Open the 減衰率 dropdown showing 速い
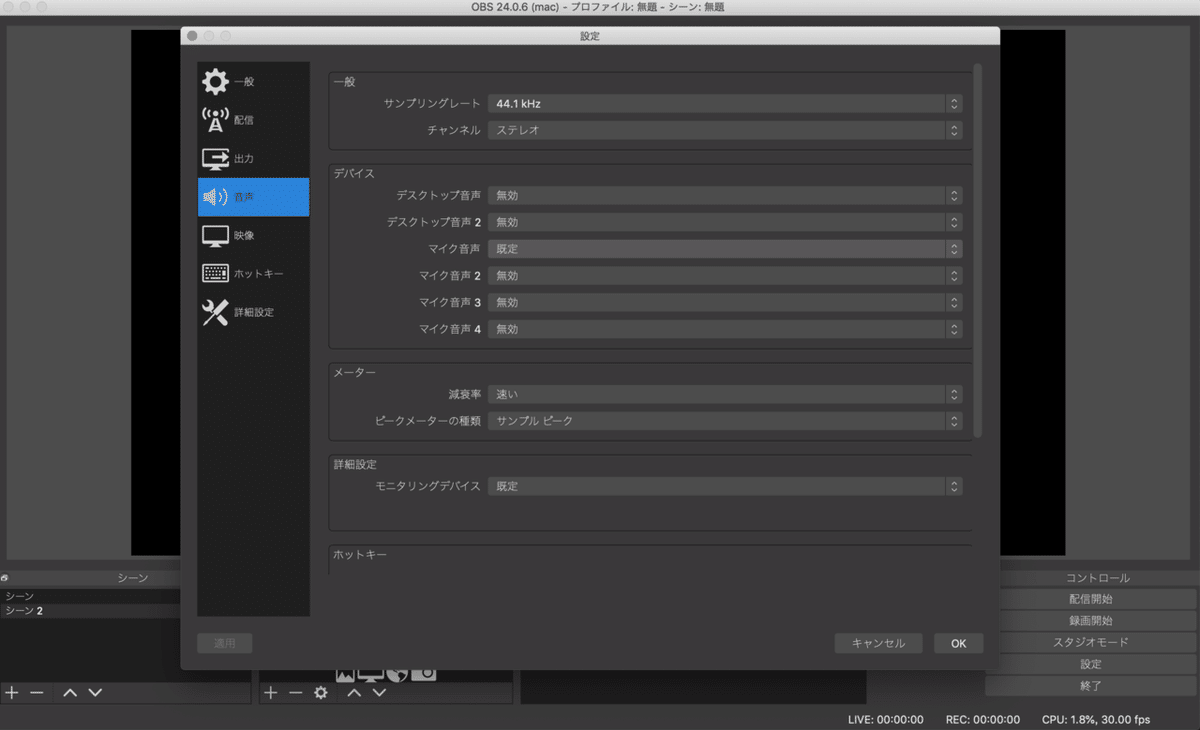The width and height of the screenshot is (1200, 730). (x=725, y=394)
